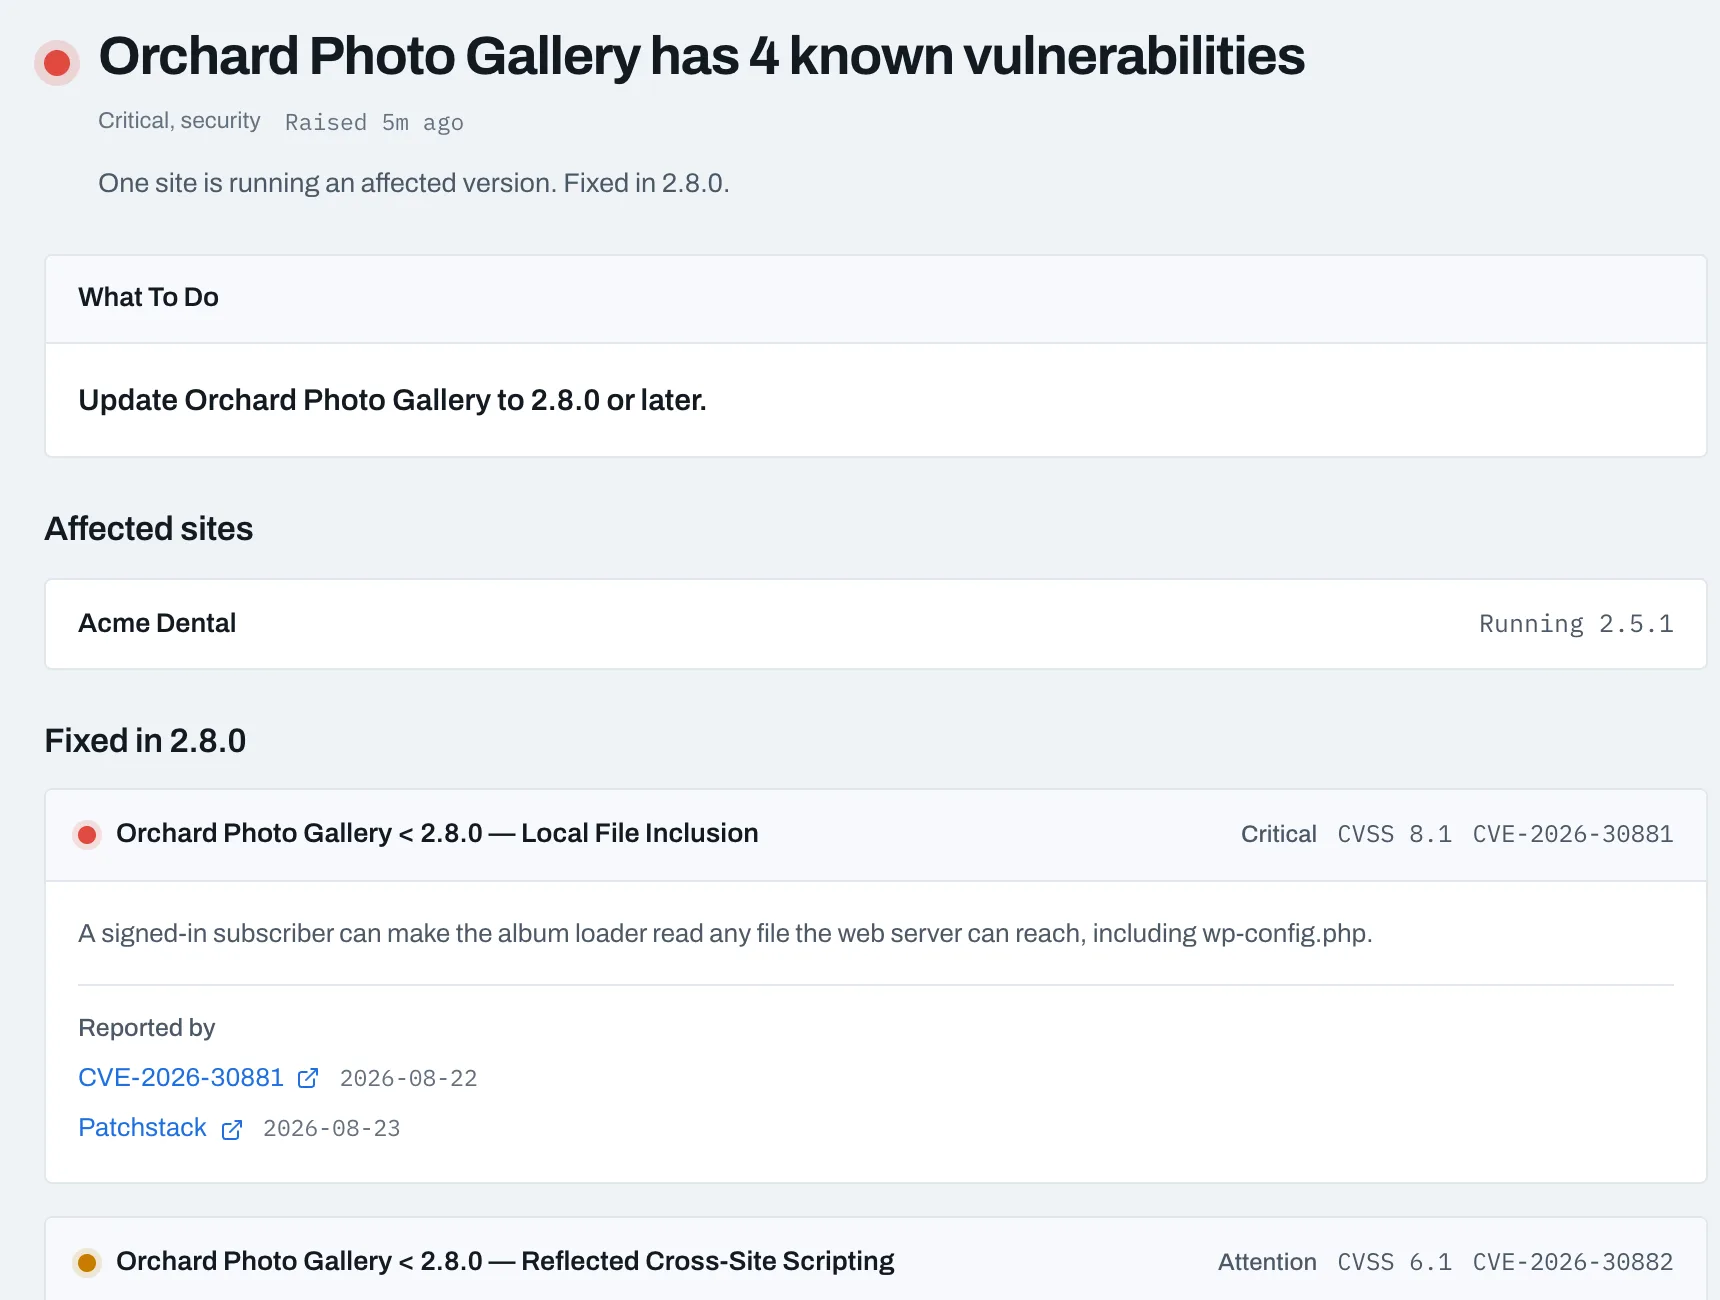Select the Local File Inclusion vulnerability title

click(x=437, y=833)
